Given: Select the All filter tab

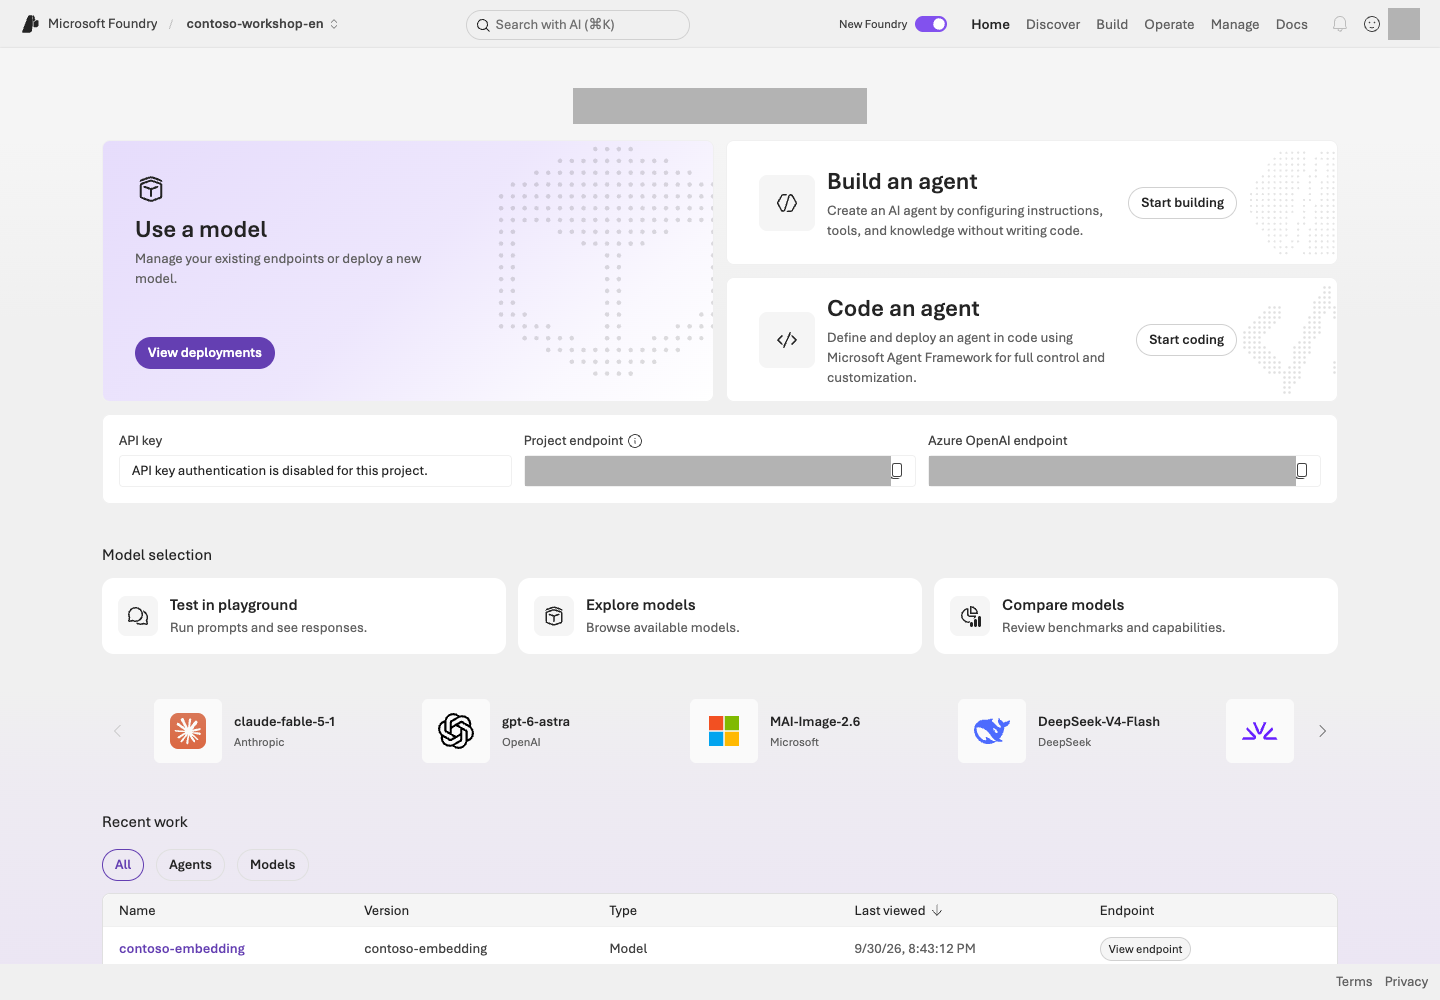Looking at the screenshot, I should point(123,865).
